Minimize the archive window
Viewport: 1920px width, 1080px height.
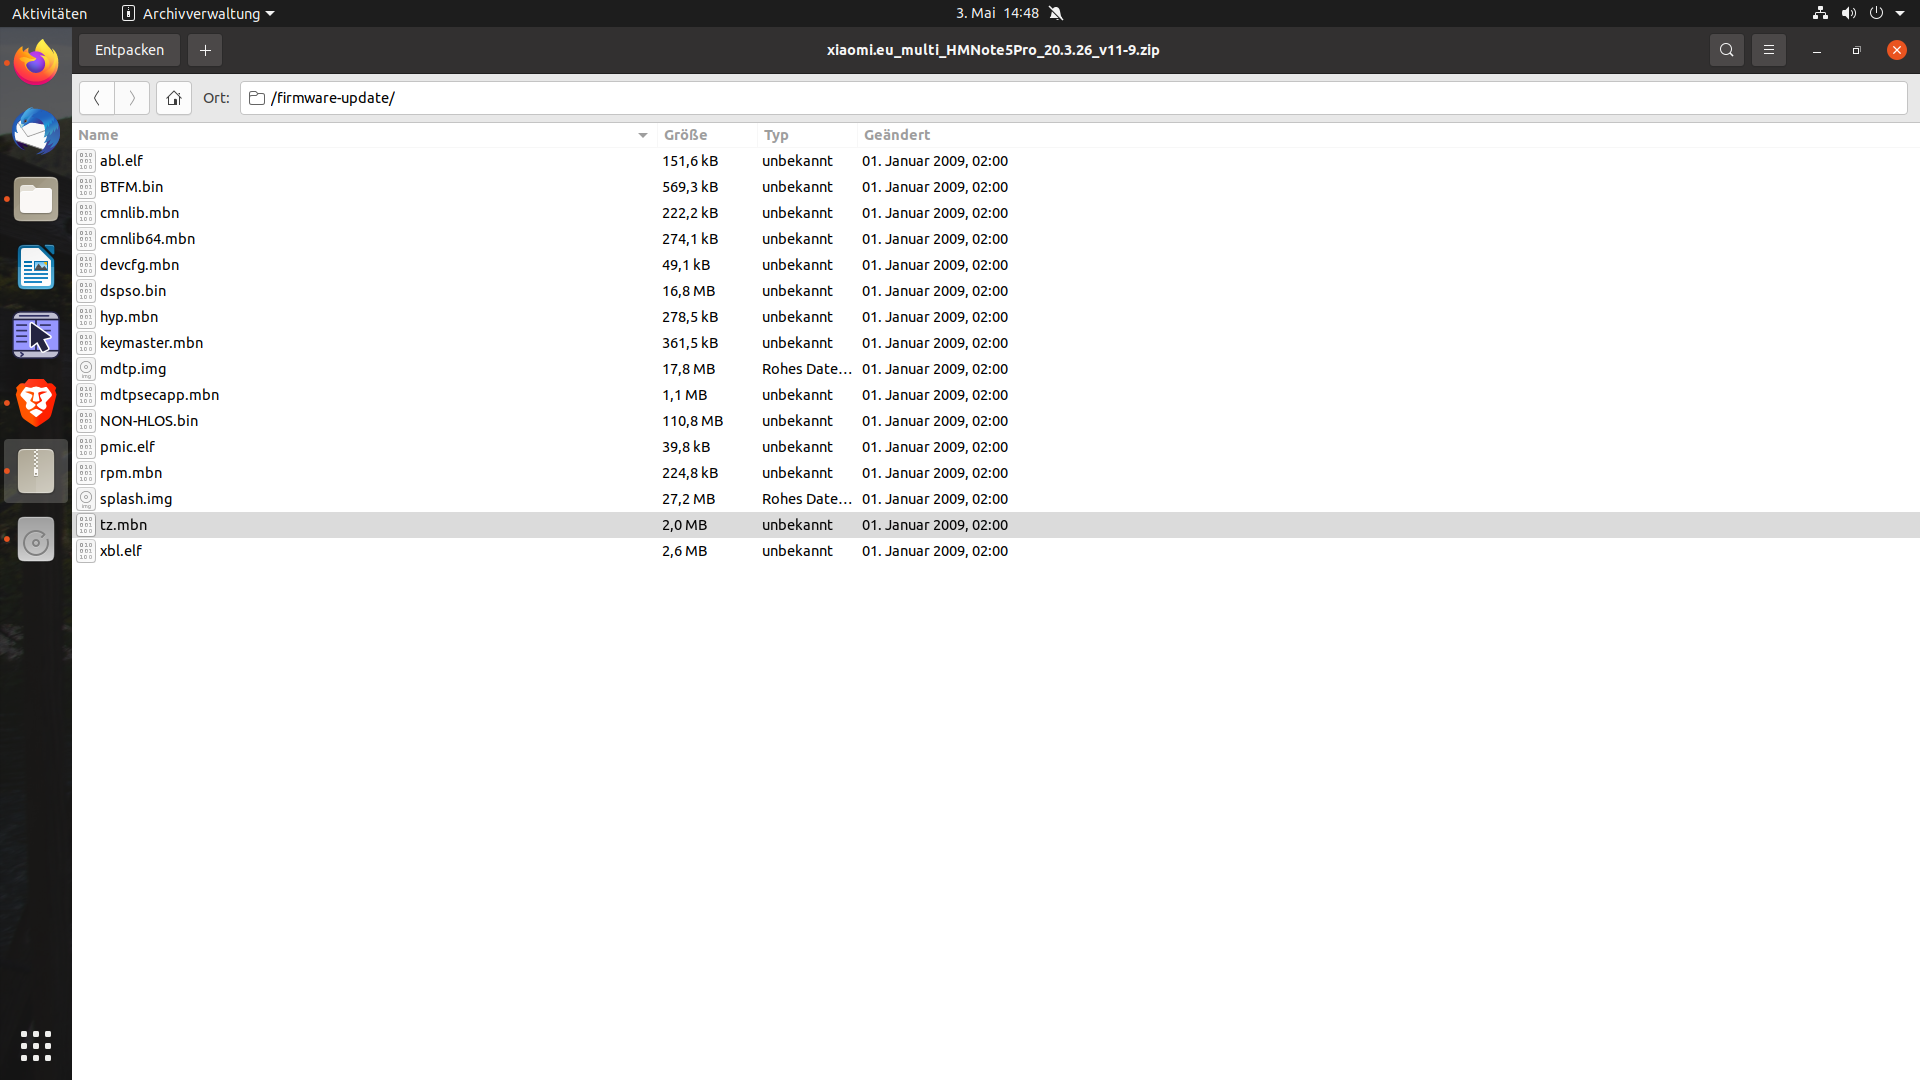1816,50
